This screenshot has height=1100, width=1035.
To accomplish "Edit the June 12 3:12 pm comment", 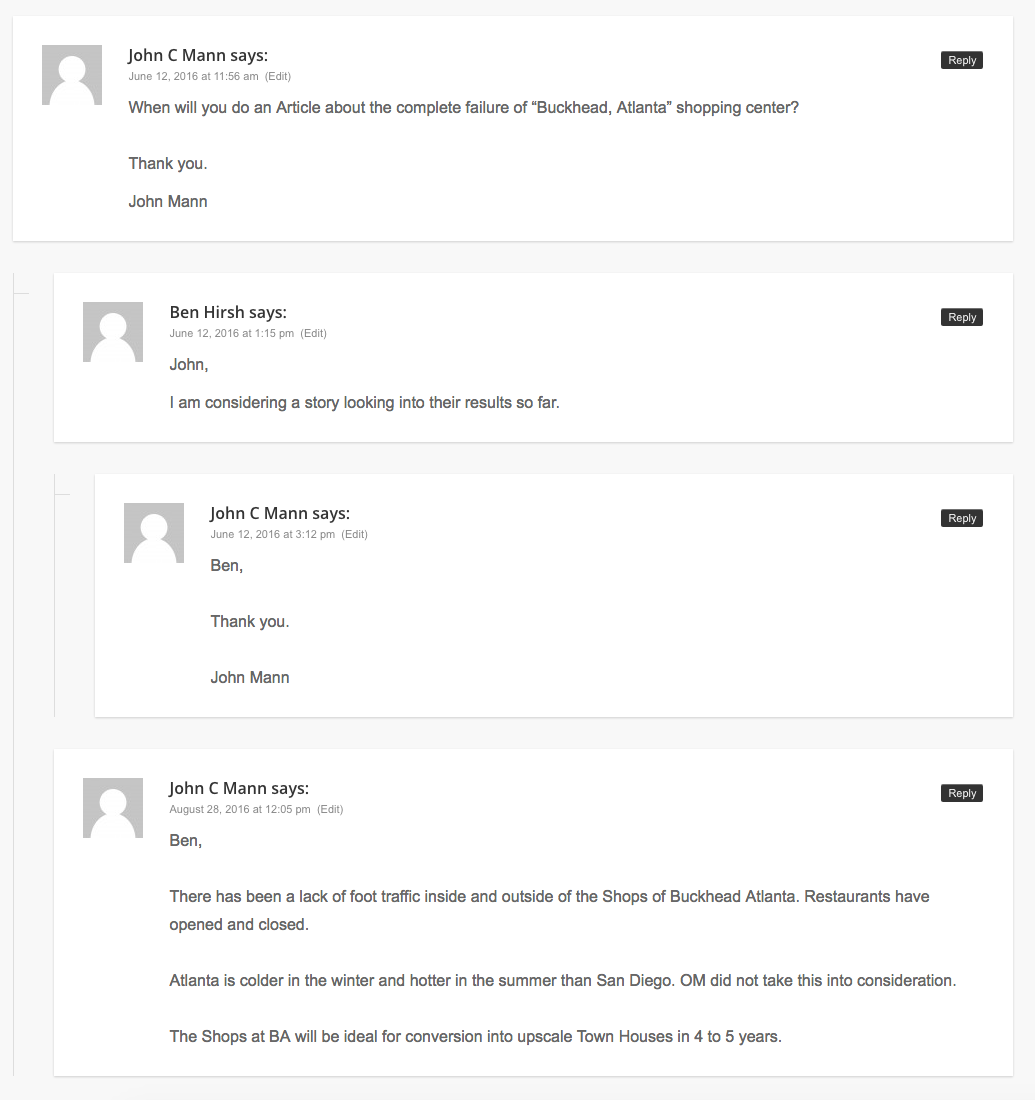I will 354,535.
